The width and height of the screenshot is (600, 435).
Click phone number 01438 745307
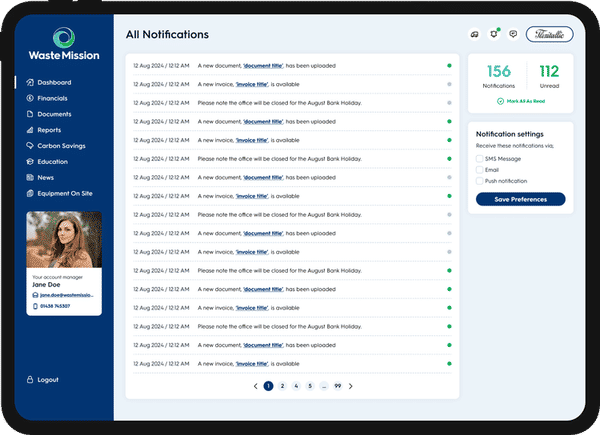coord(55,306)
